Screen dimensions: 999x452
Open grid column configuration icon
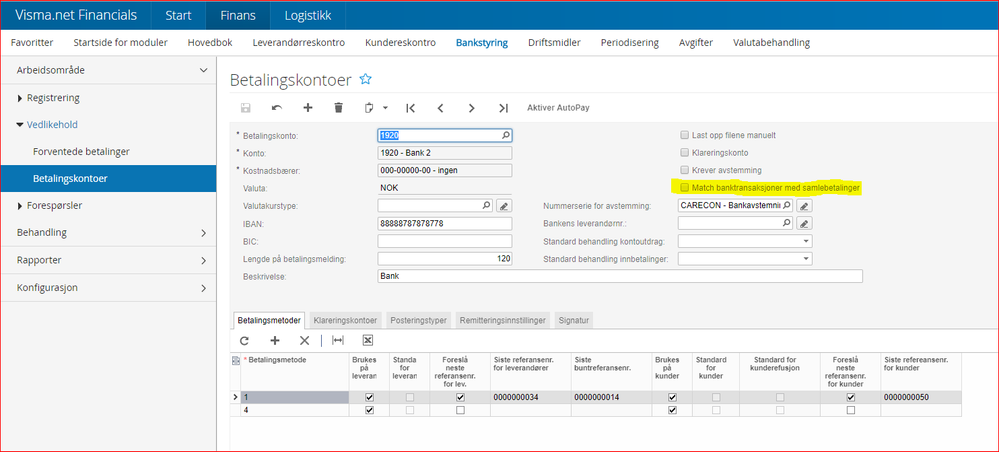[x=236, y=361]
